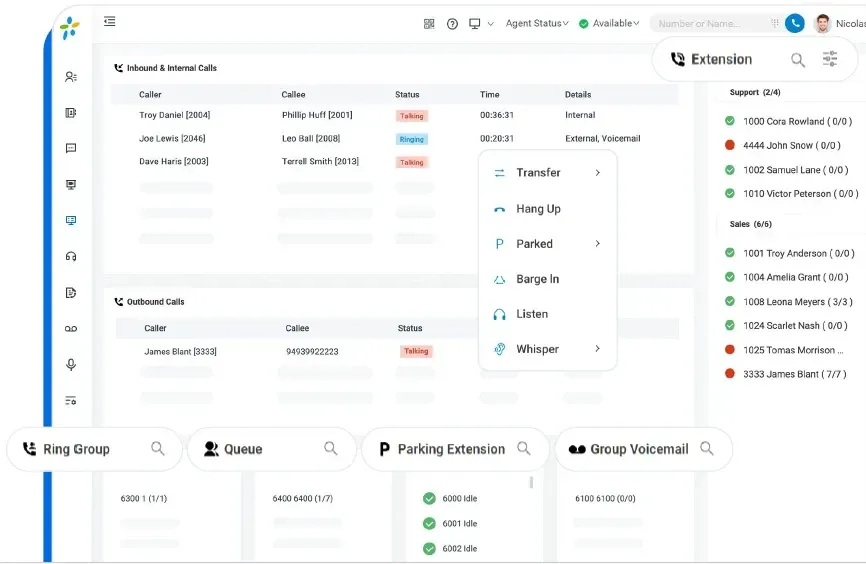Open the Extension filter sliders icon

click(x=830, y=59)
